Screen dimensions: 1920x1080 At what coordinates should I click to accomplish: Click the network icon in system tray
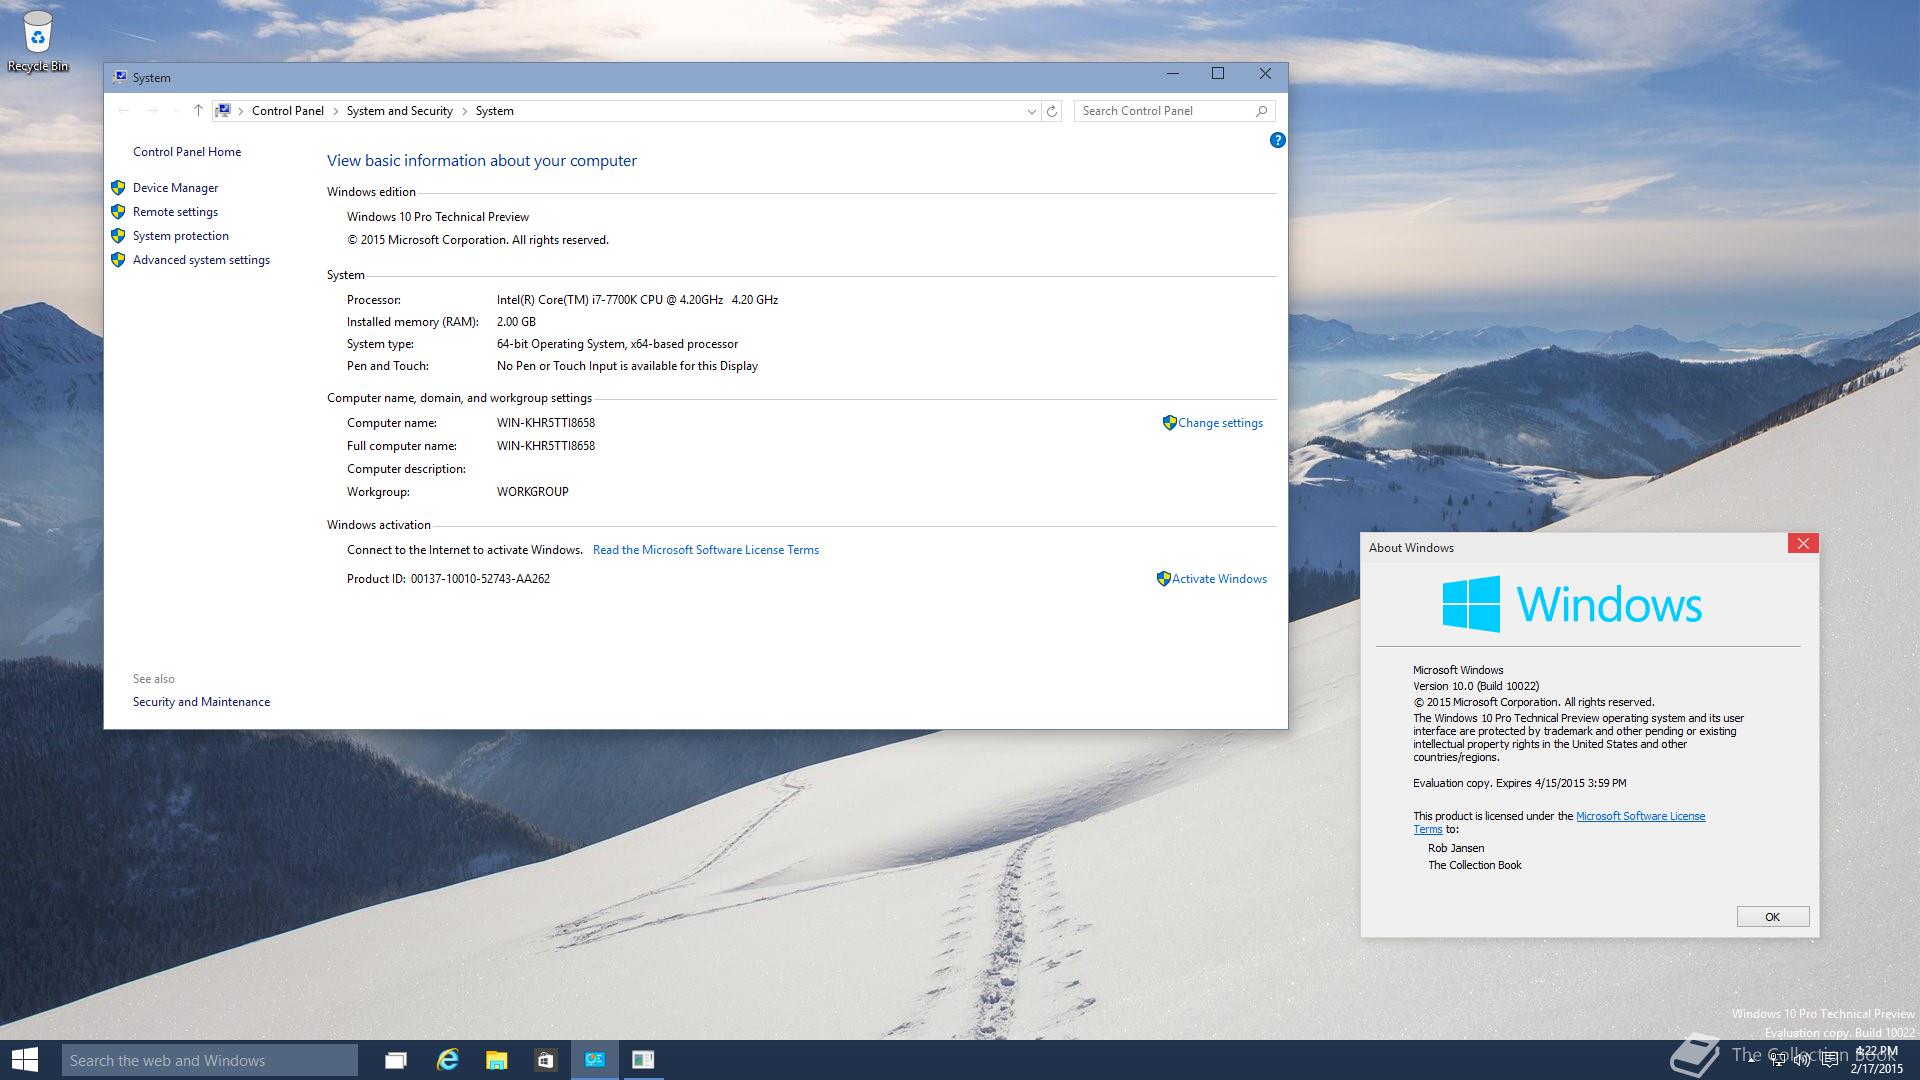coord(1778,1060)
